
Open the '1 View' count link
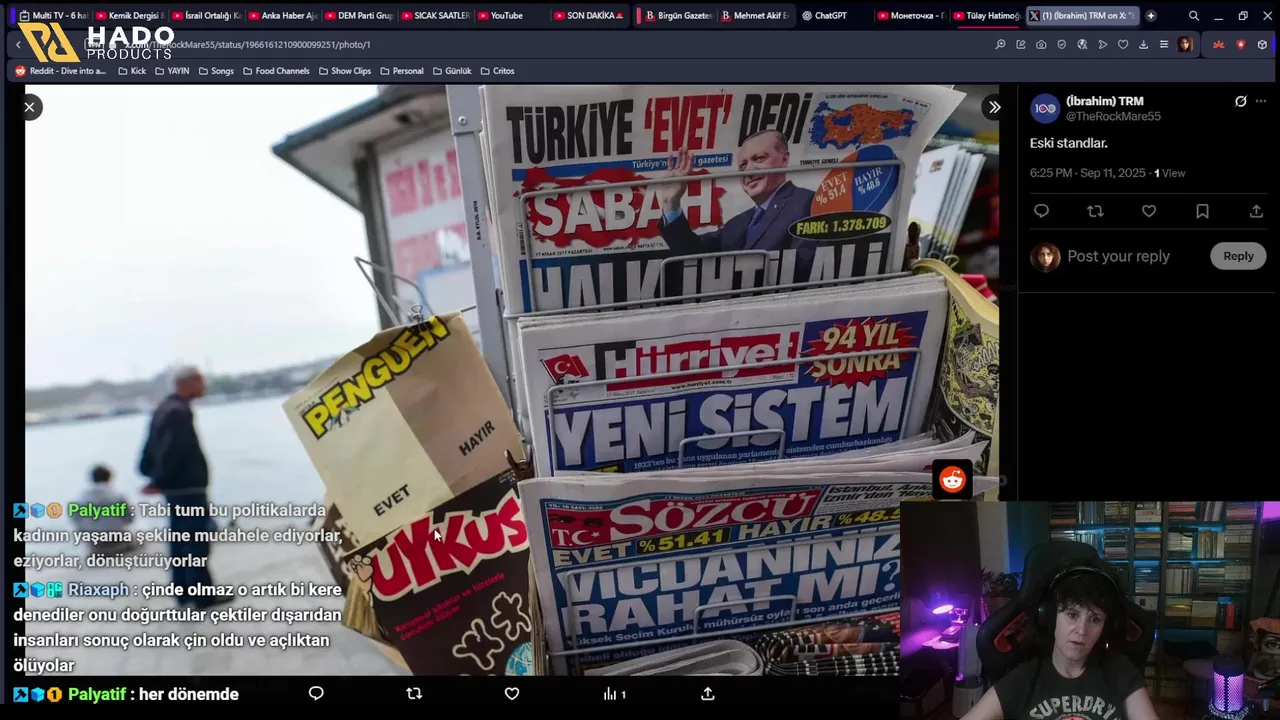pyautogui.click(x=1170, y=173)
